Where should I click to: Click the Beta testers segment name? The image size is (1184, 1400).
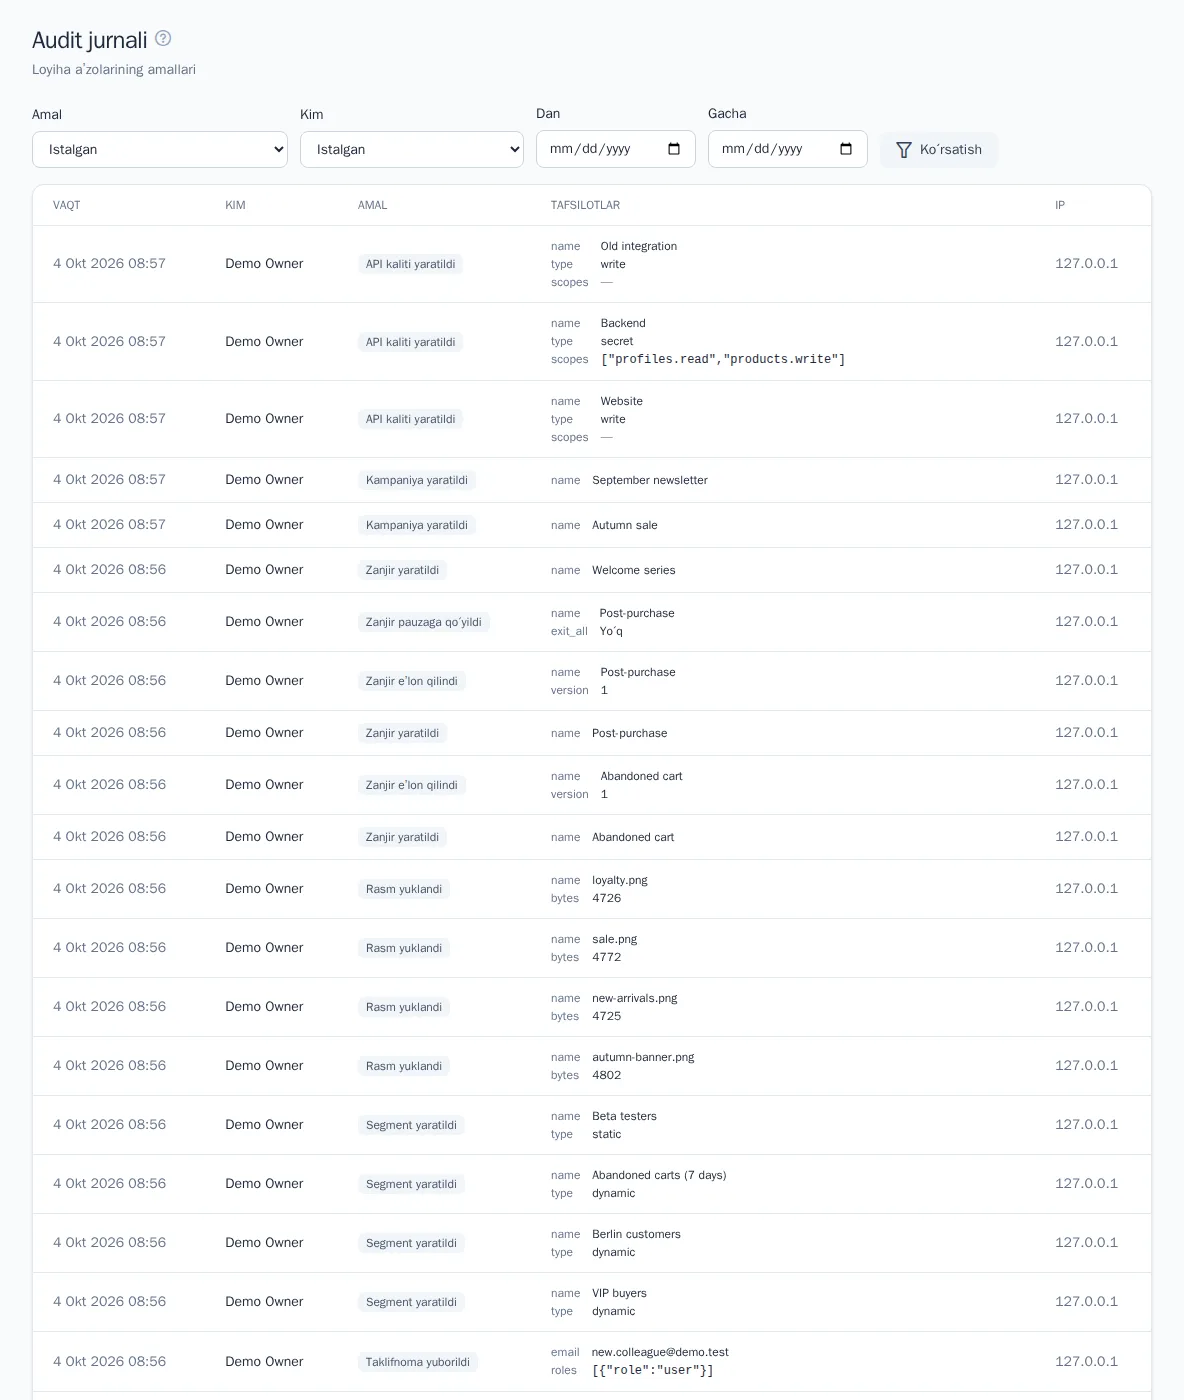pos(624,1116)
